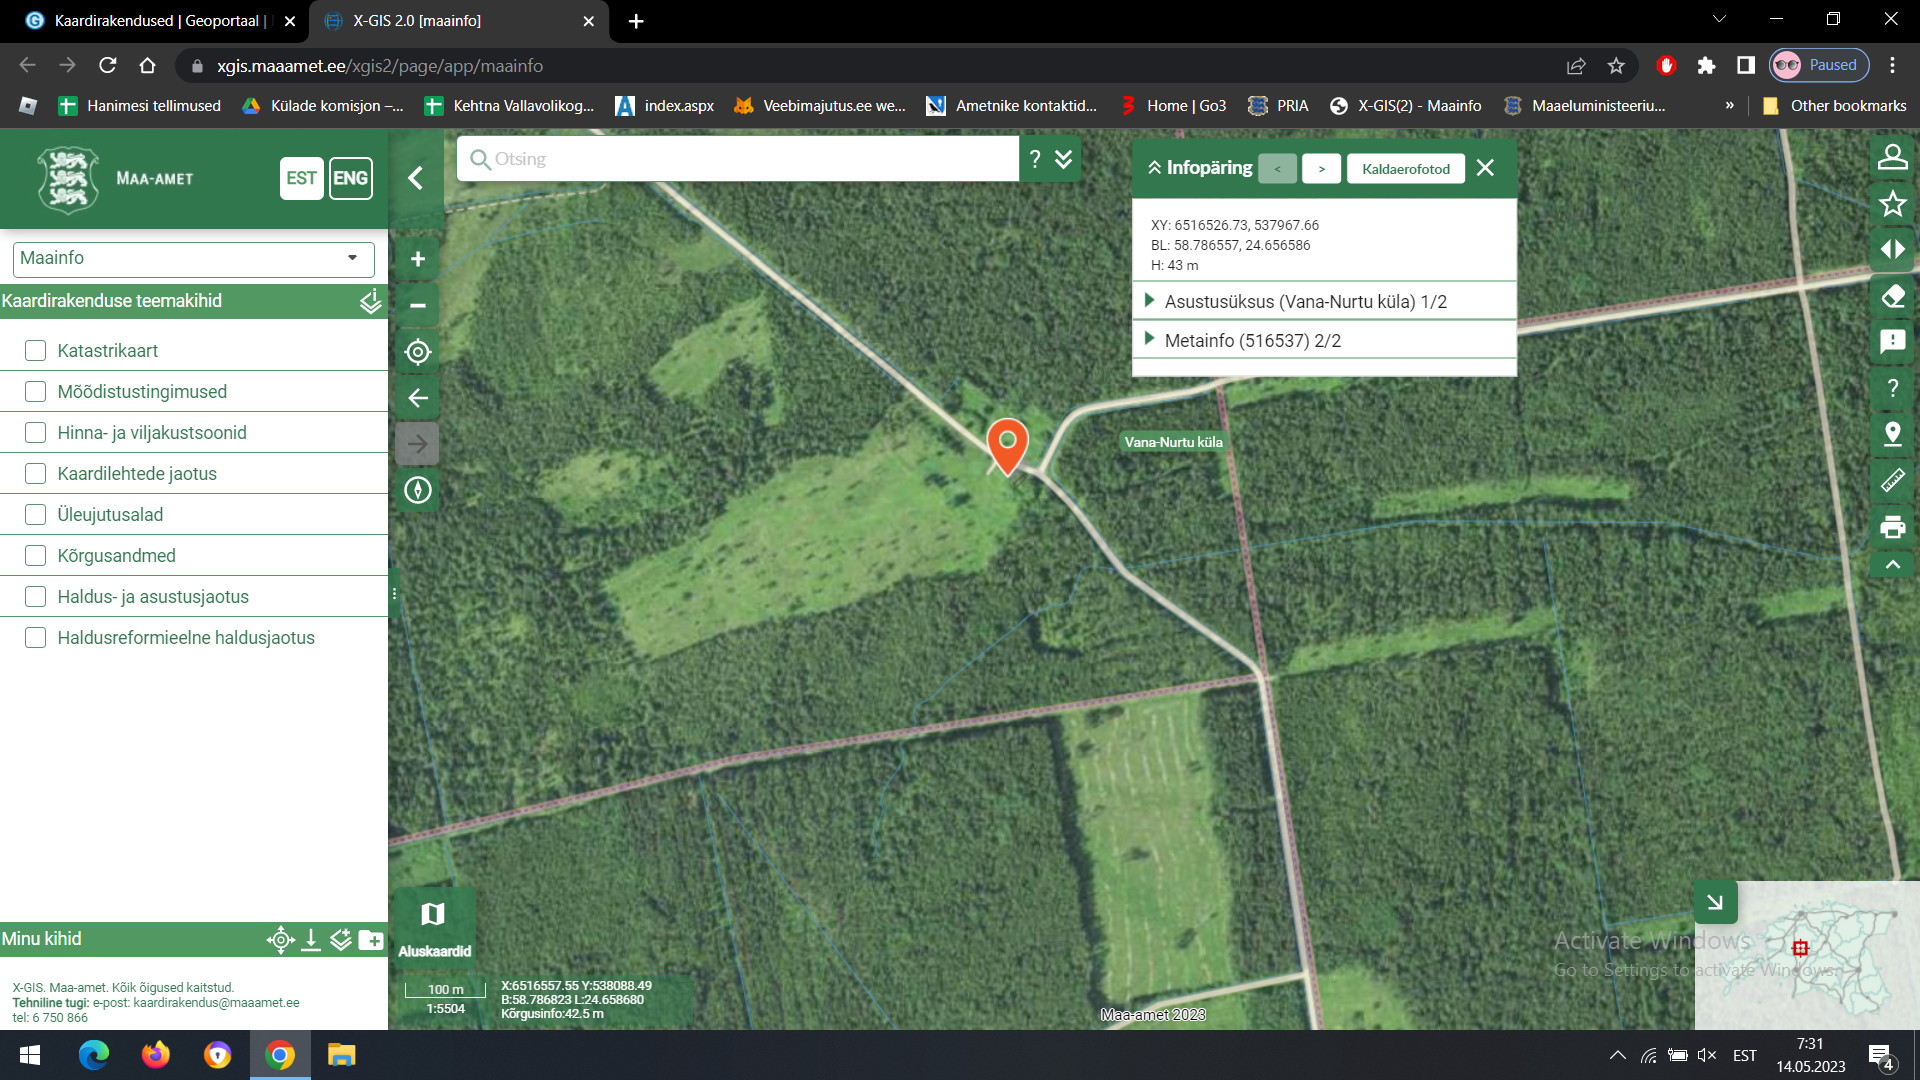Enable the Katastrikaart layer checkbox
Screen dimensions: 1920x1080
tap(36, 351)
